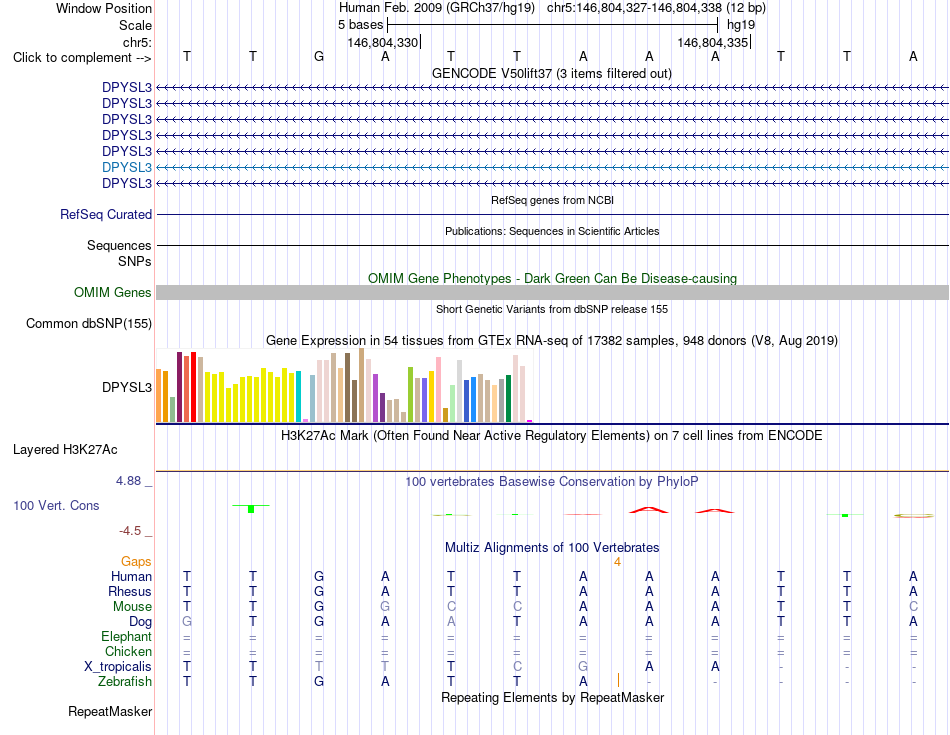Select the X_tropicalis alignment row label
Screen dimensions: 950x735
pos(118,667)
